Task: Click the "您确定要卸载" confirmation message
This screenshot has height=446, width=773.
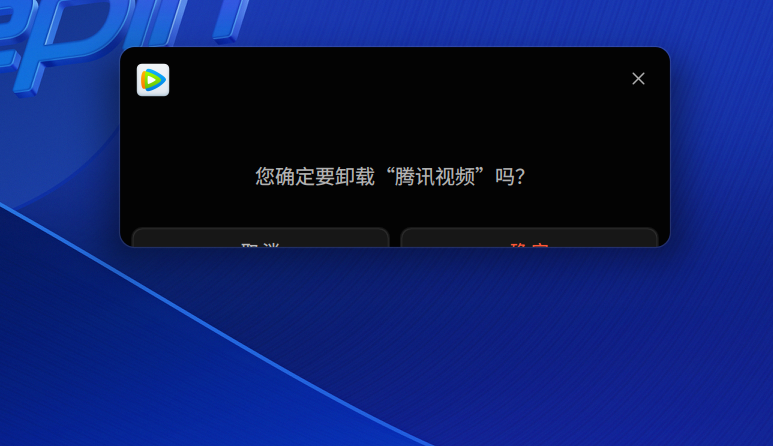Action: click(390, 176)
